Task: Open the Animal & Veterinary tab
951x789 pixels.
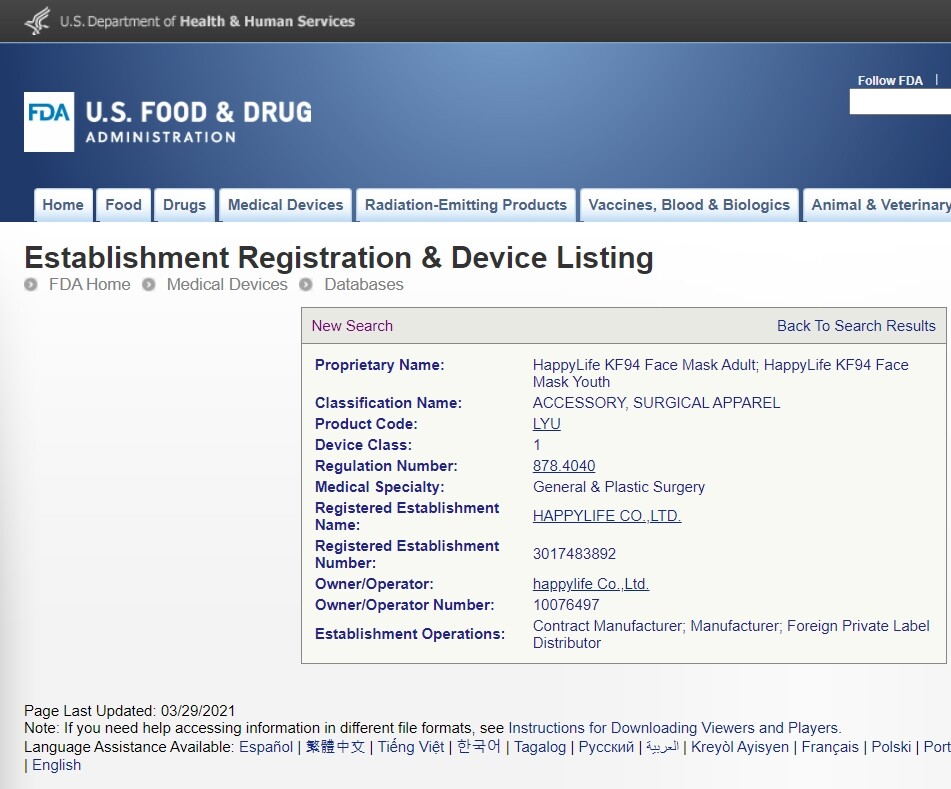Action: pyautogui.click(x=877, y=205)
